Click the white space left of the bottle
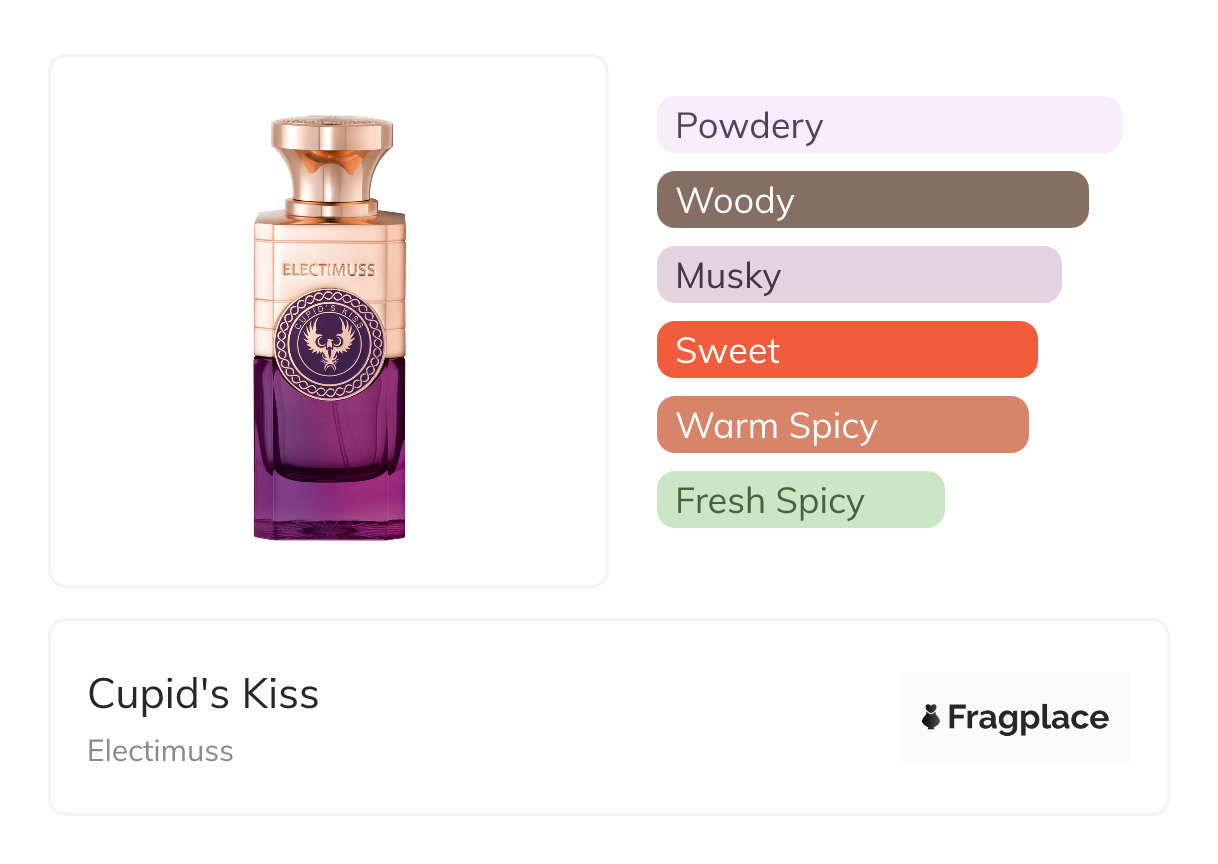Screen dimensions: 1218x864 150,320
